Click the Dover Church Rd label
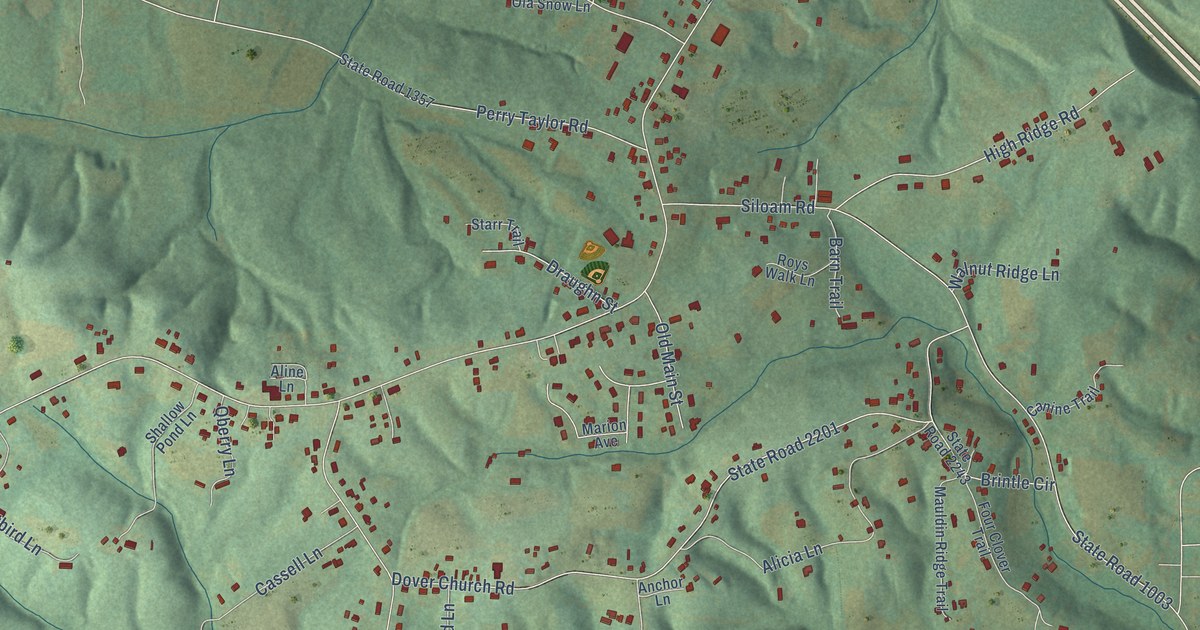Viewport: 1200px width, 630px height. pos(451,584)
